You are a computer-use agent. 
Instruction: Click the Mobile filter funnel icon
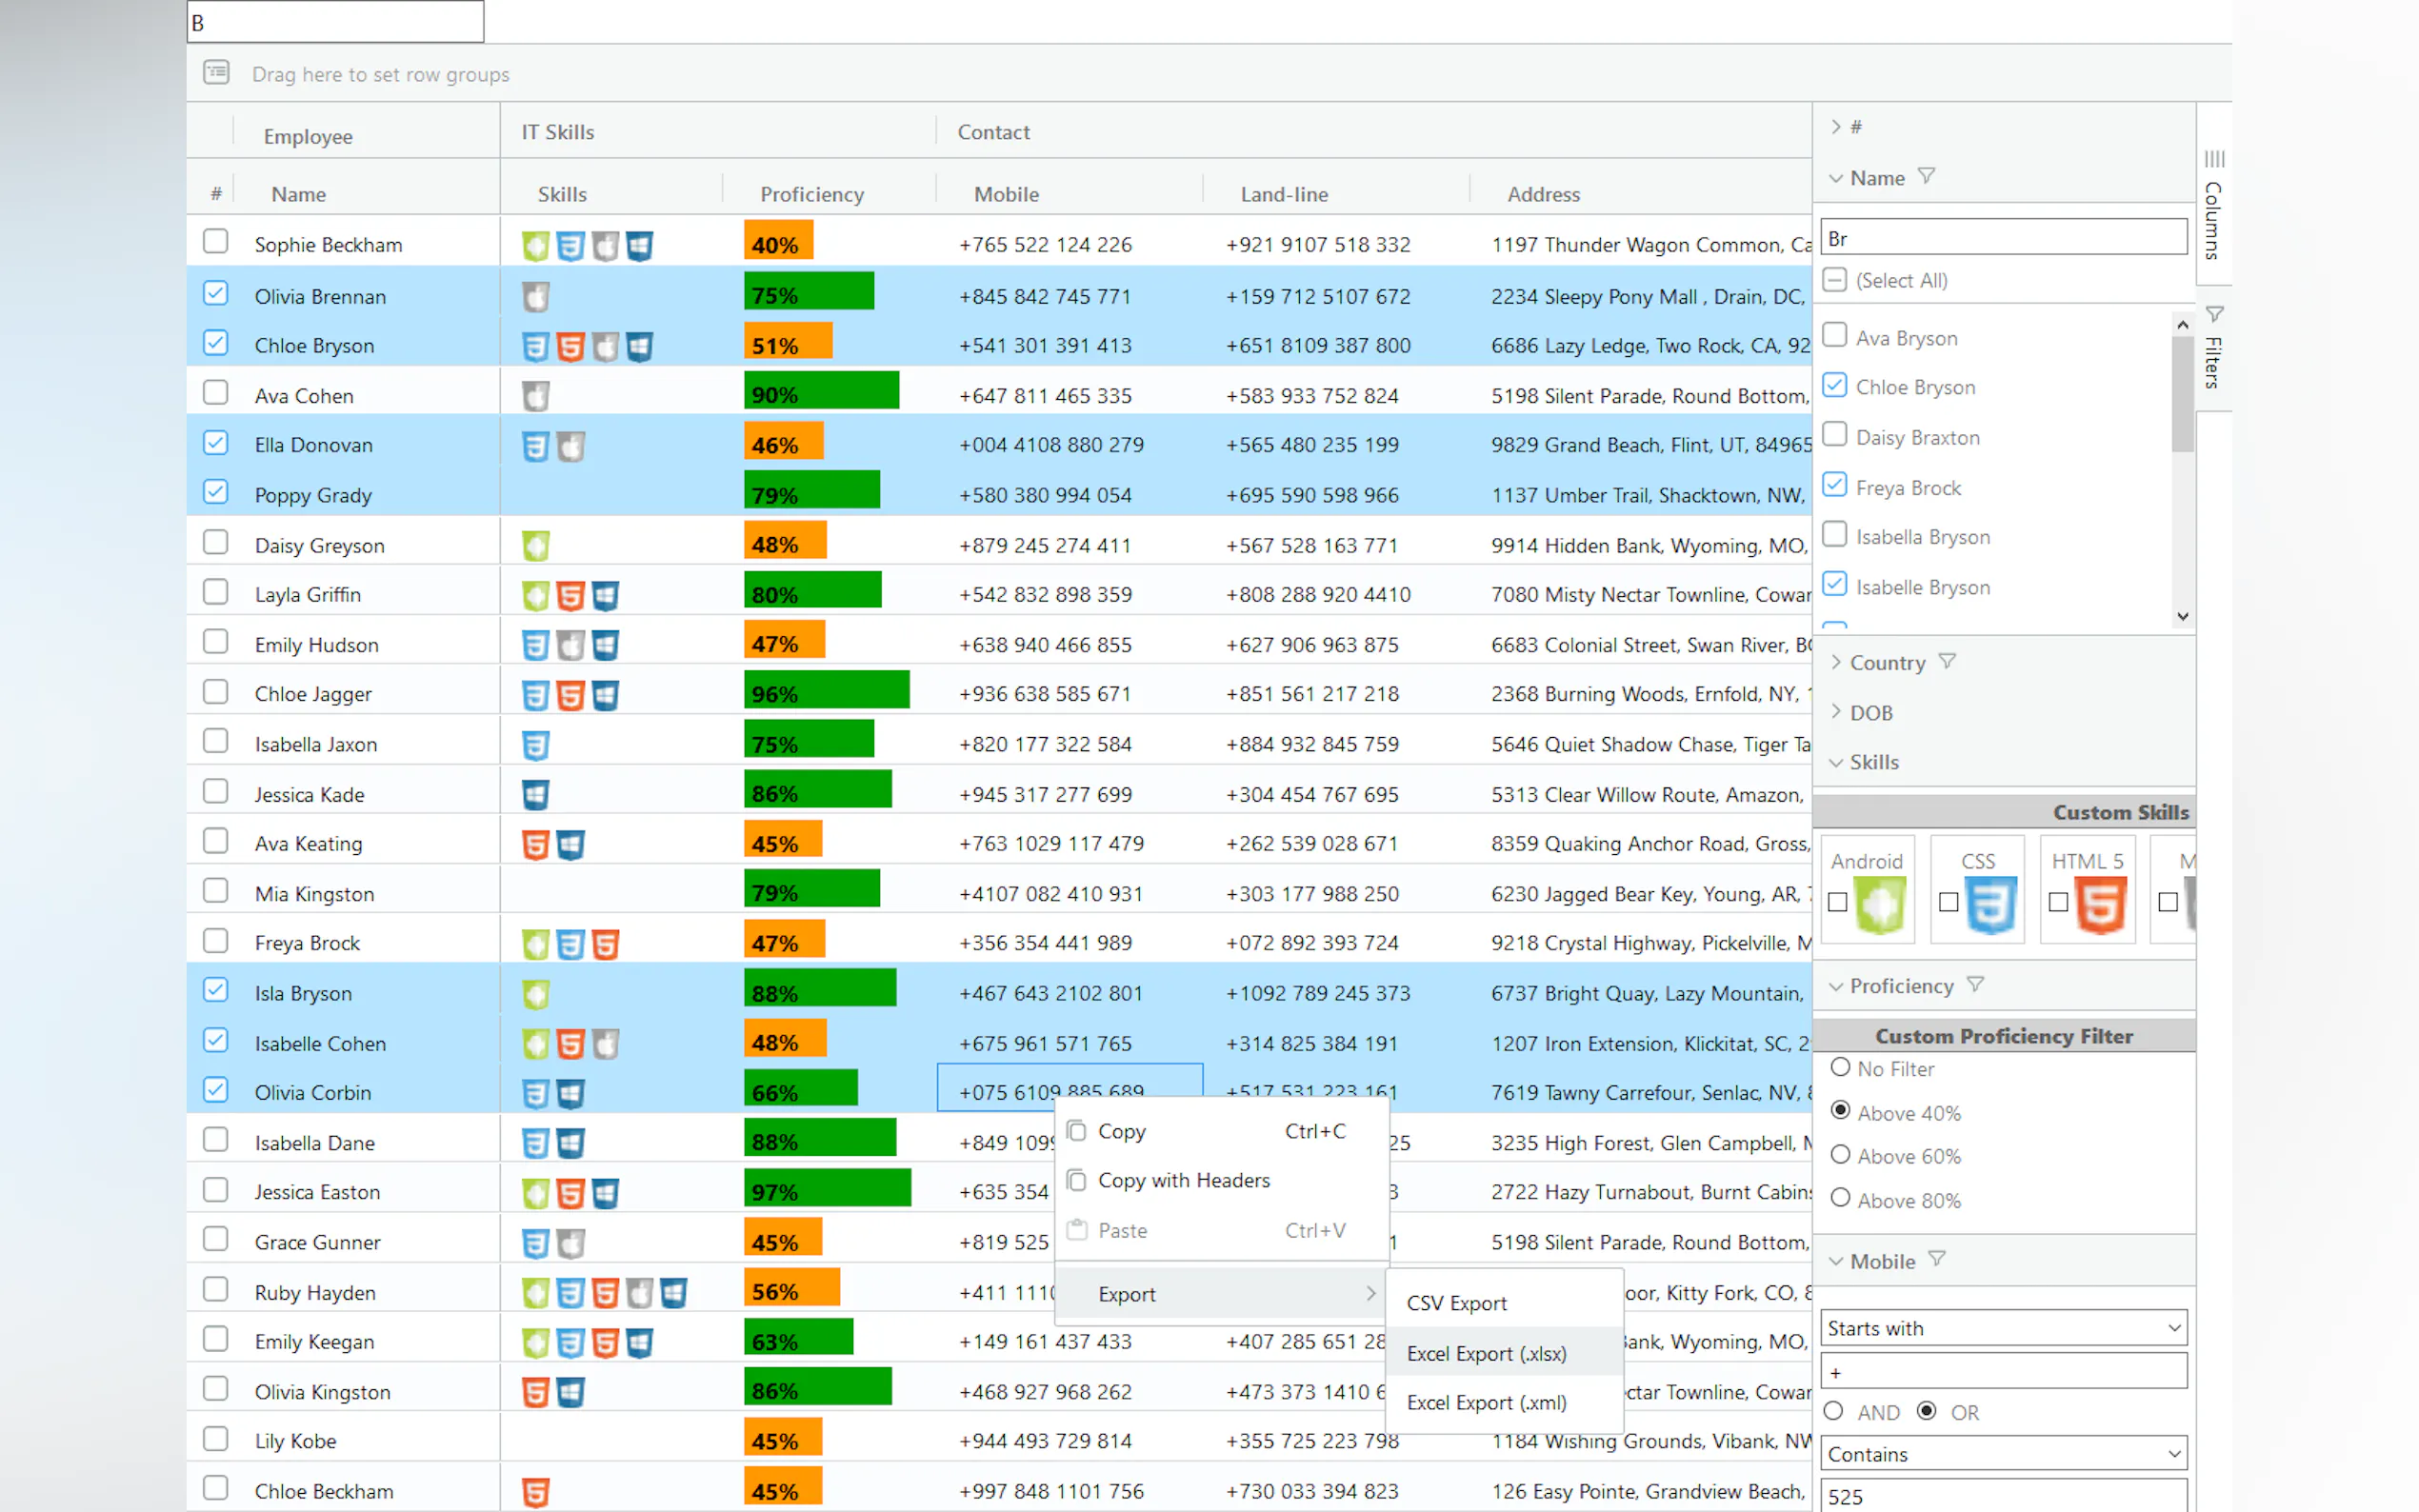tap(1937, 1259)
